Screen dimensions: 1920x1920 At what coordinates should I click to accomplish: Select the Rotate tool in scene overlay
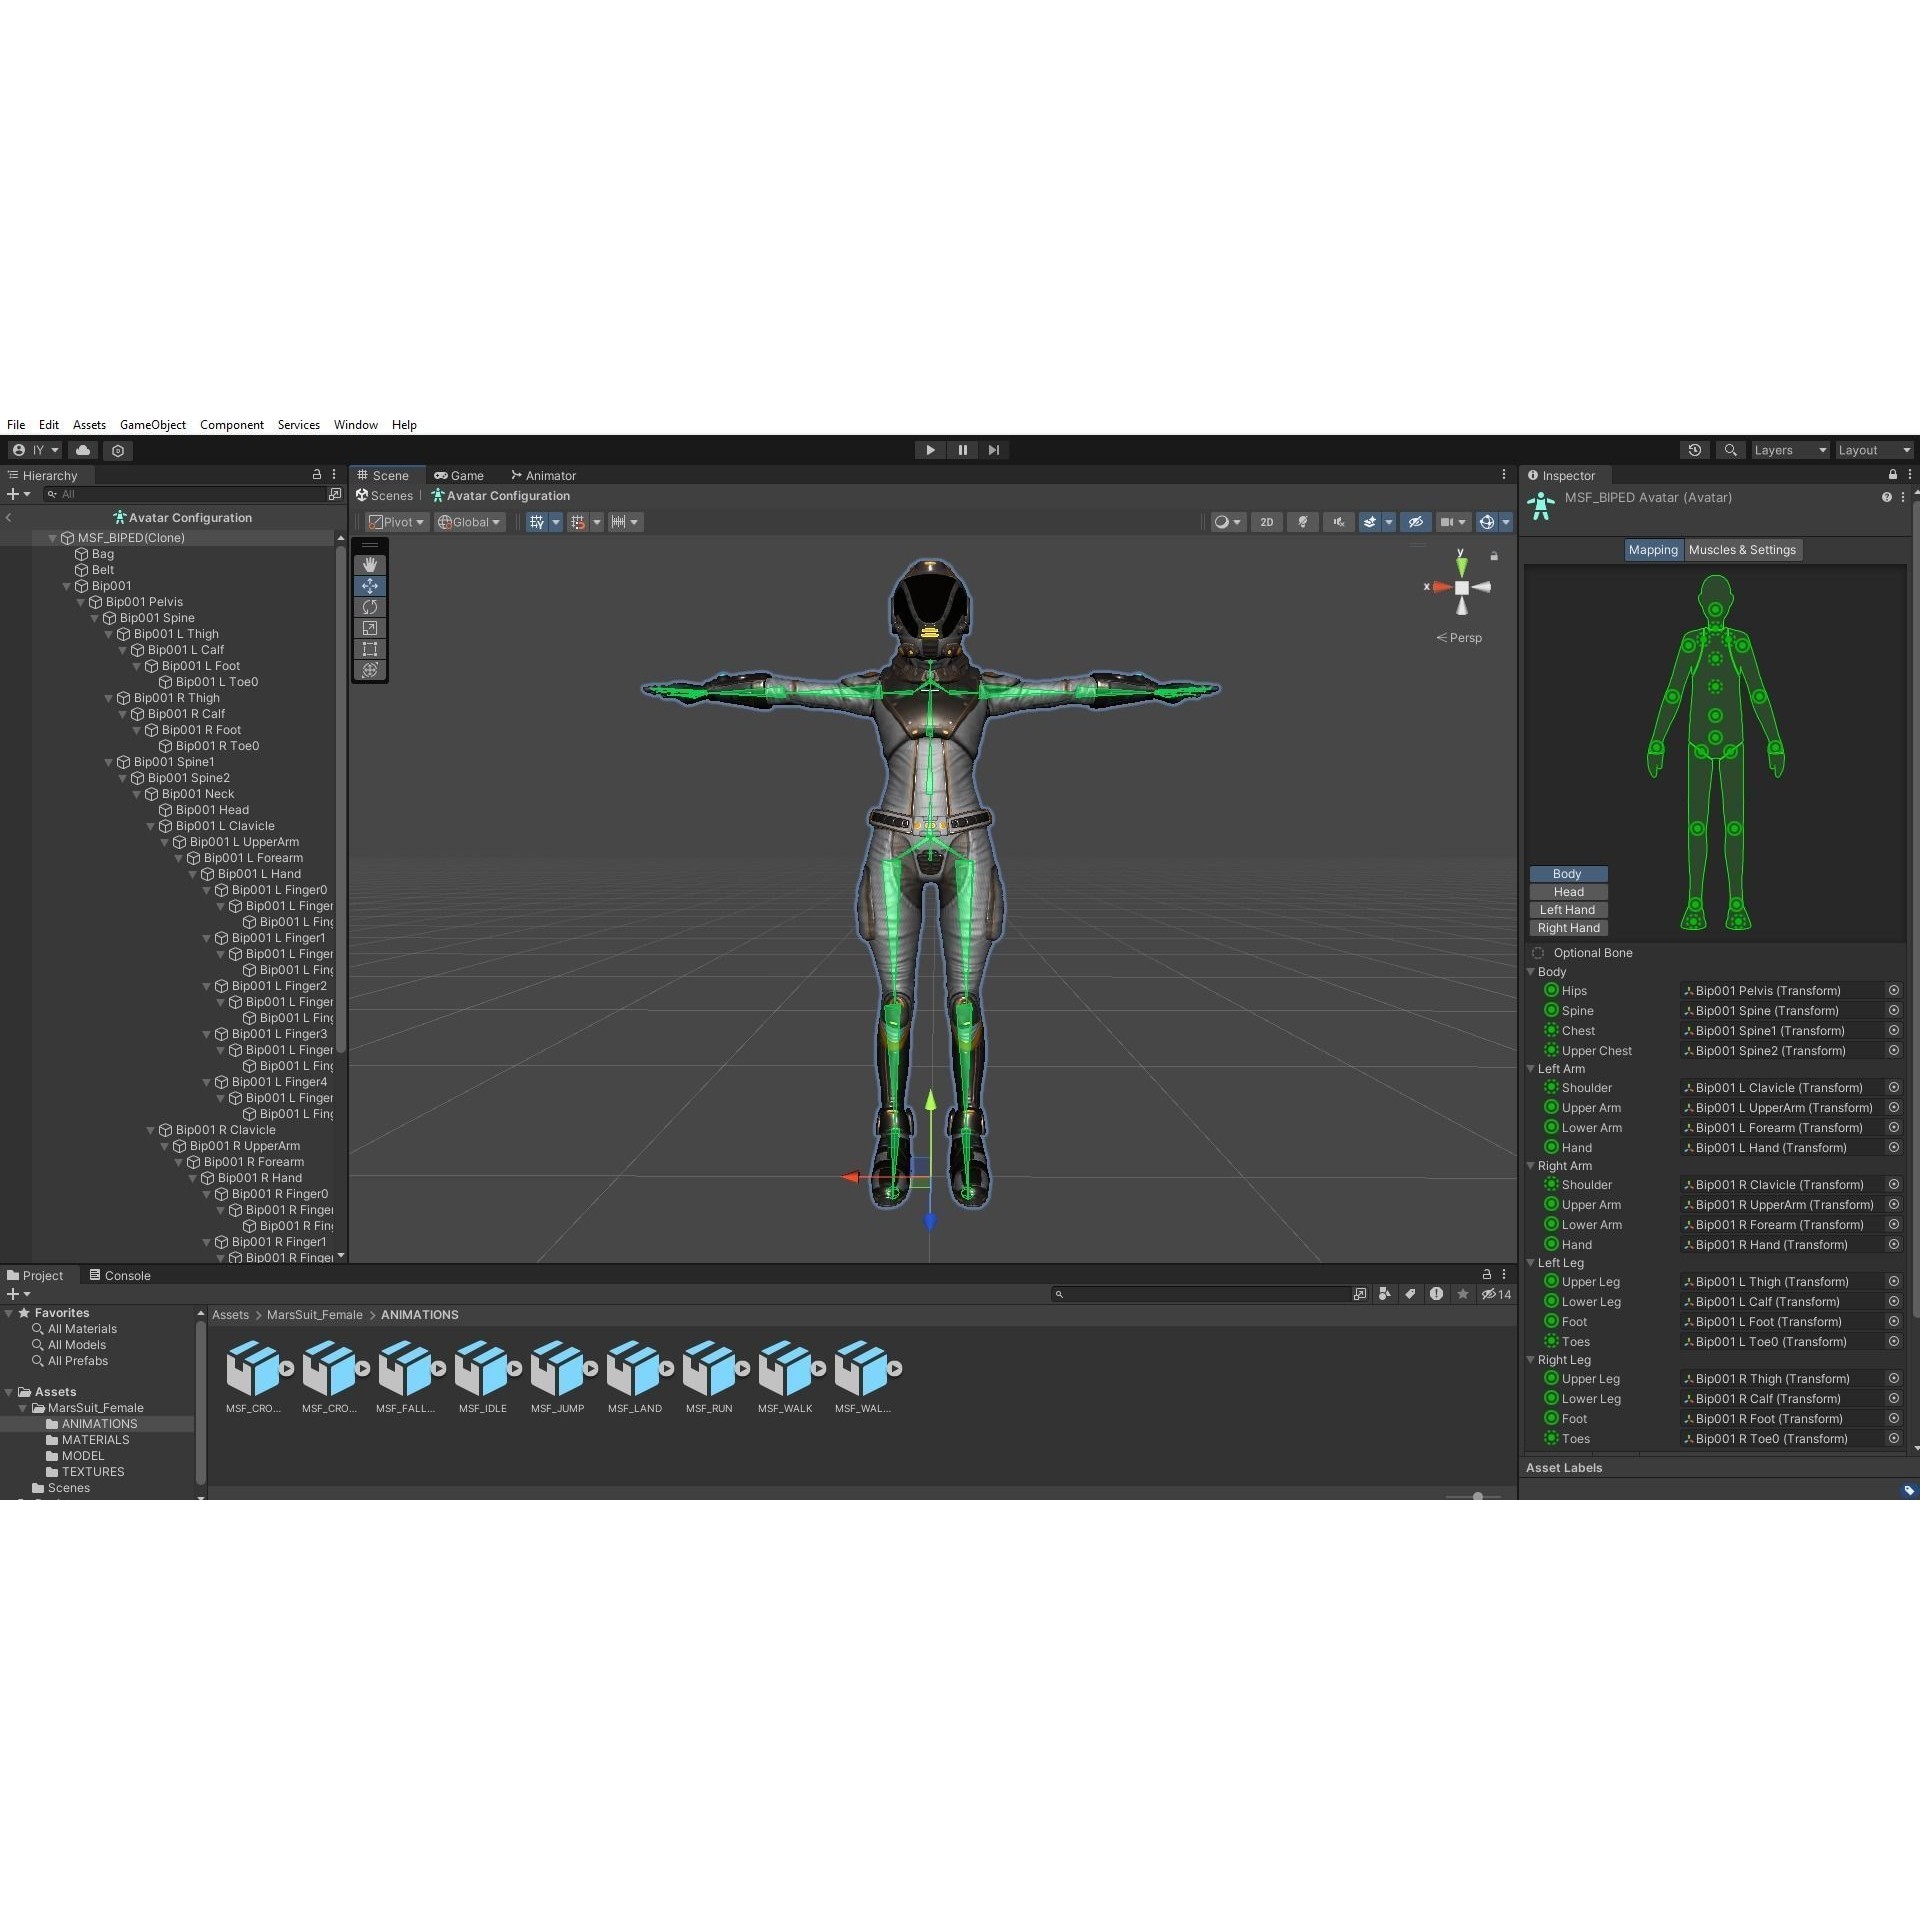(369, 607)
